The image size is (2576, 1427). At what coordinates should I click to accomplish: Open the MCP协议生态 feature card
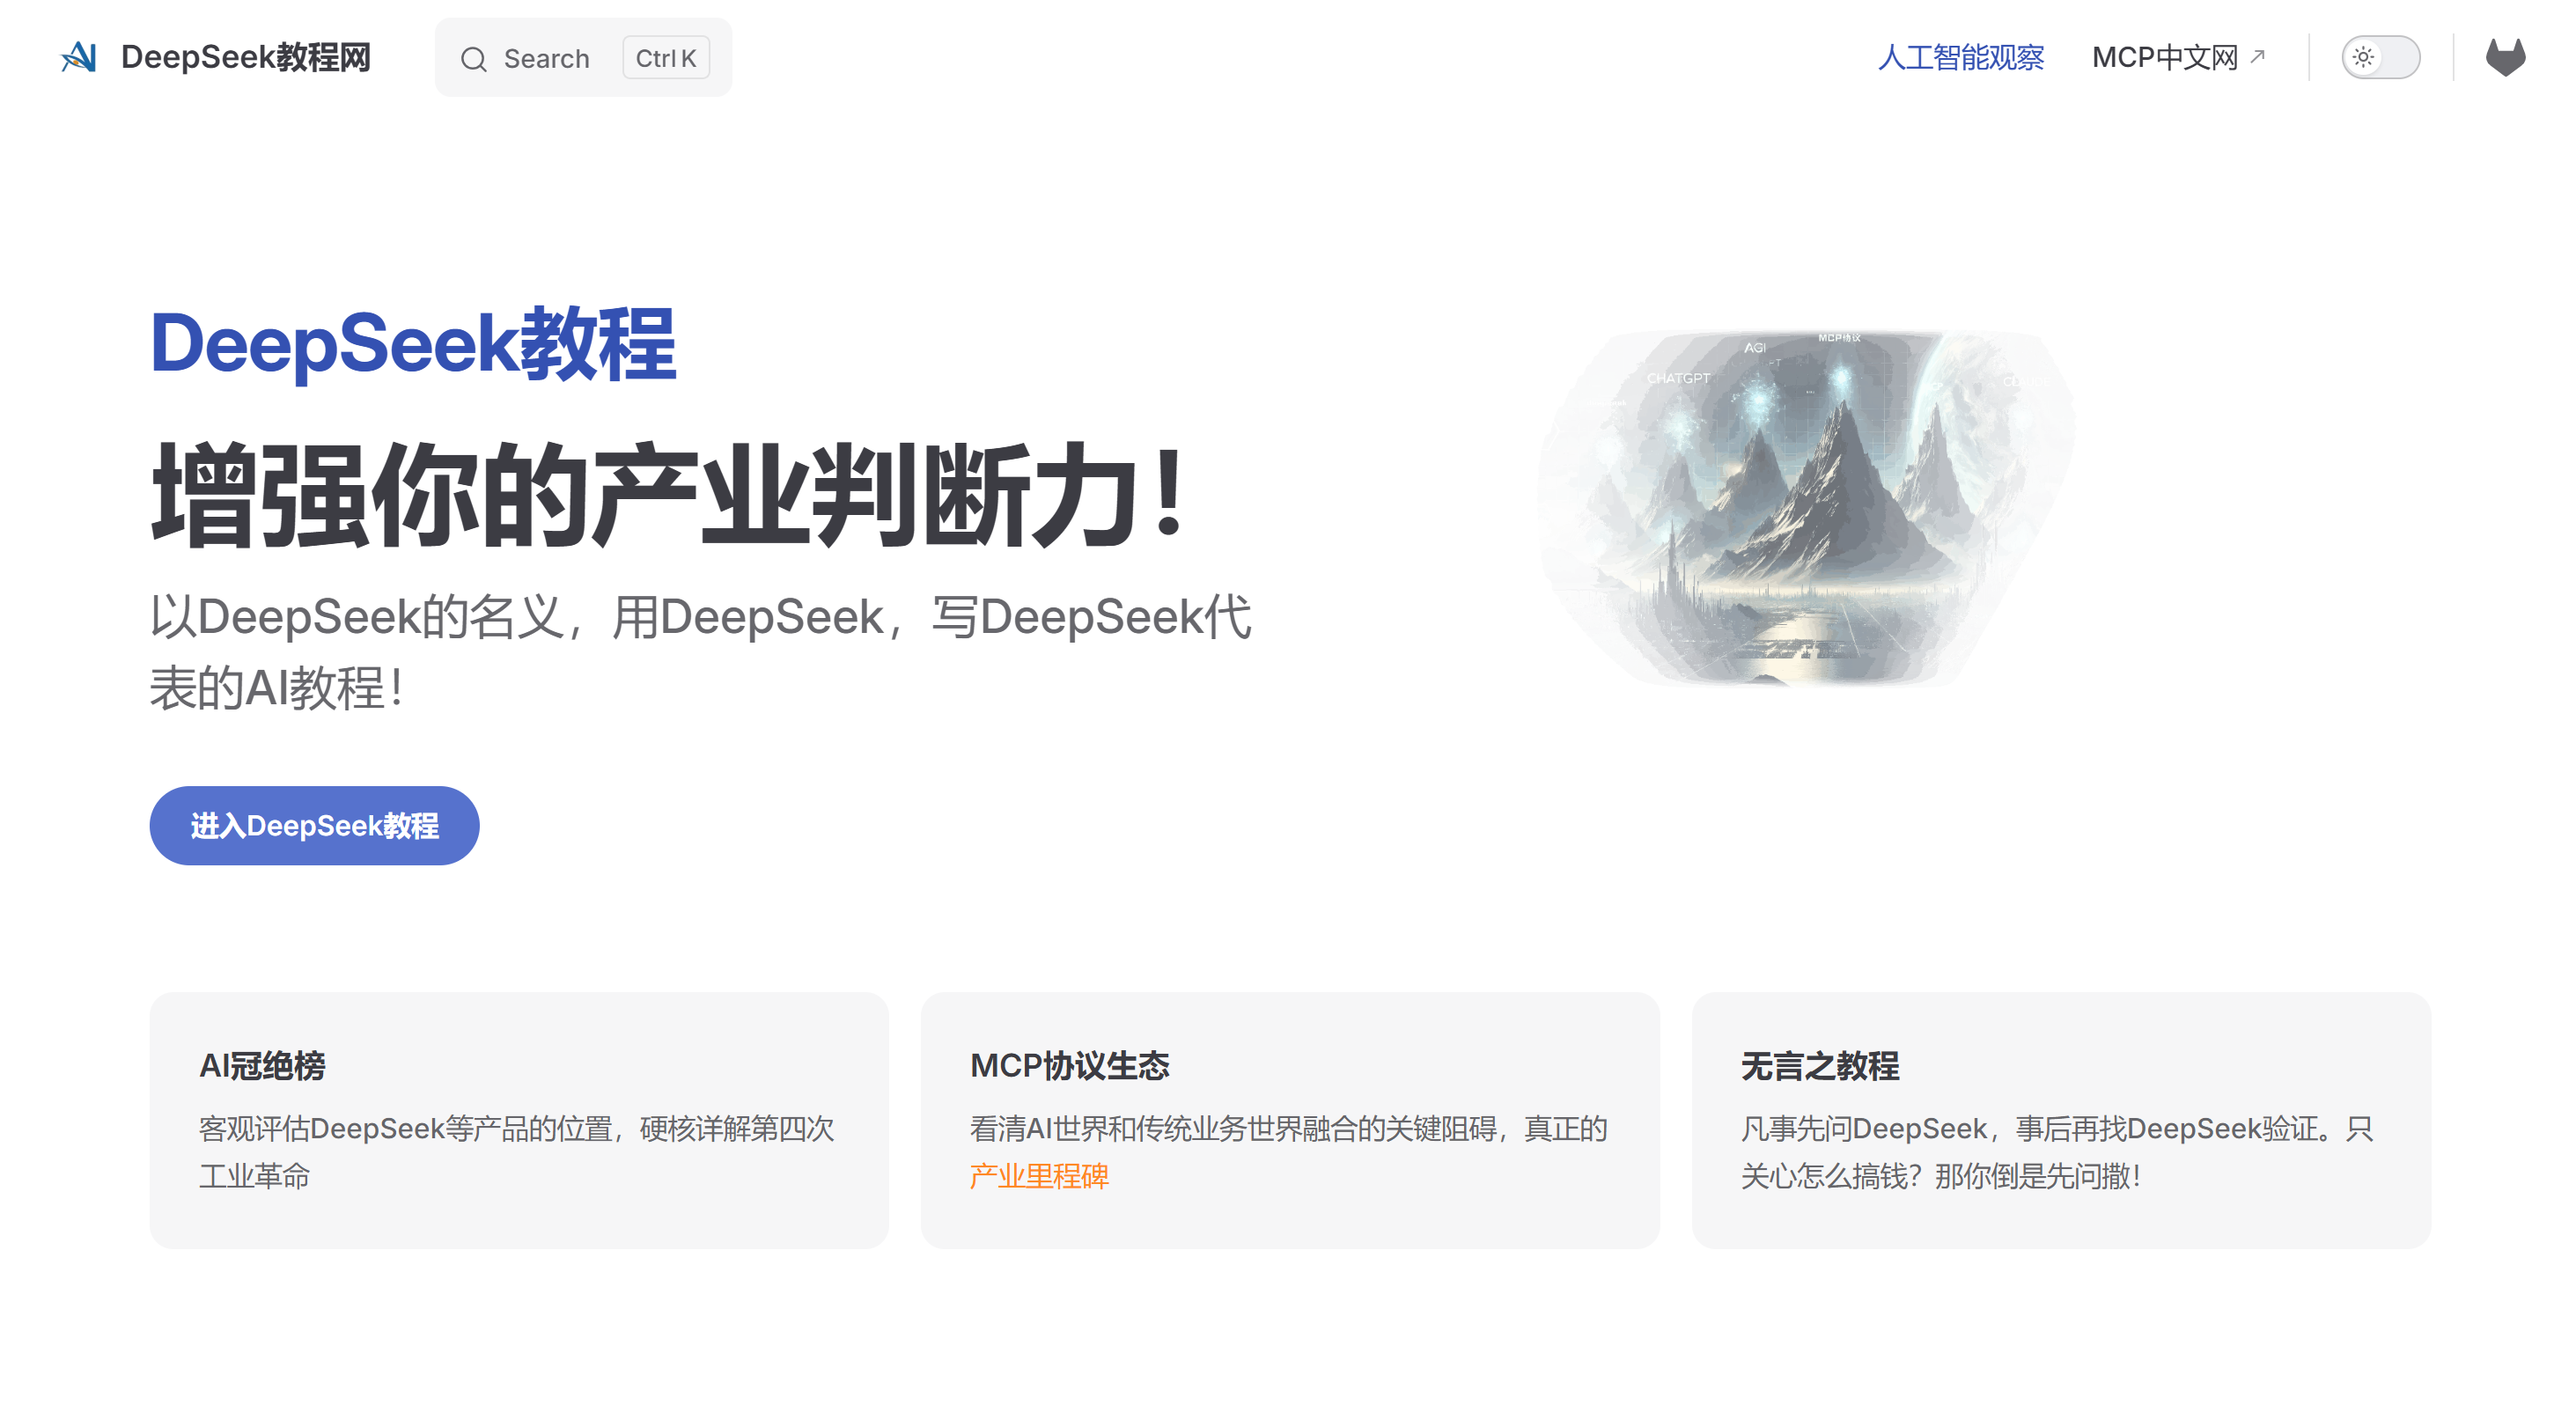pos(1290,1120)
